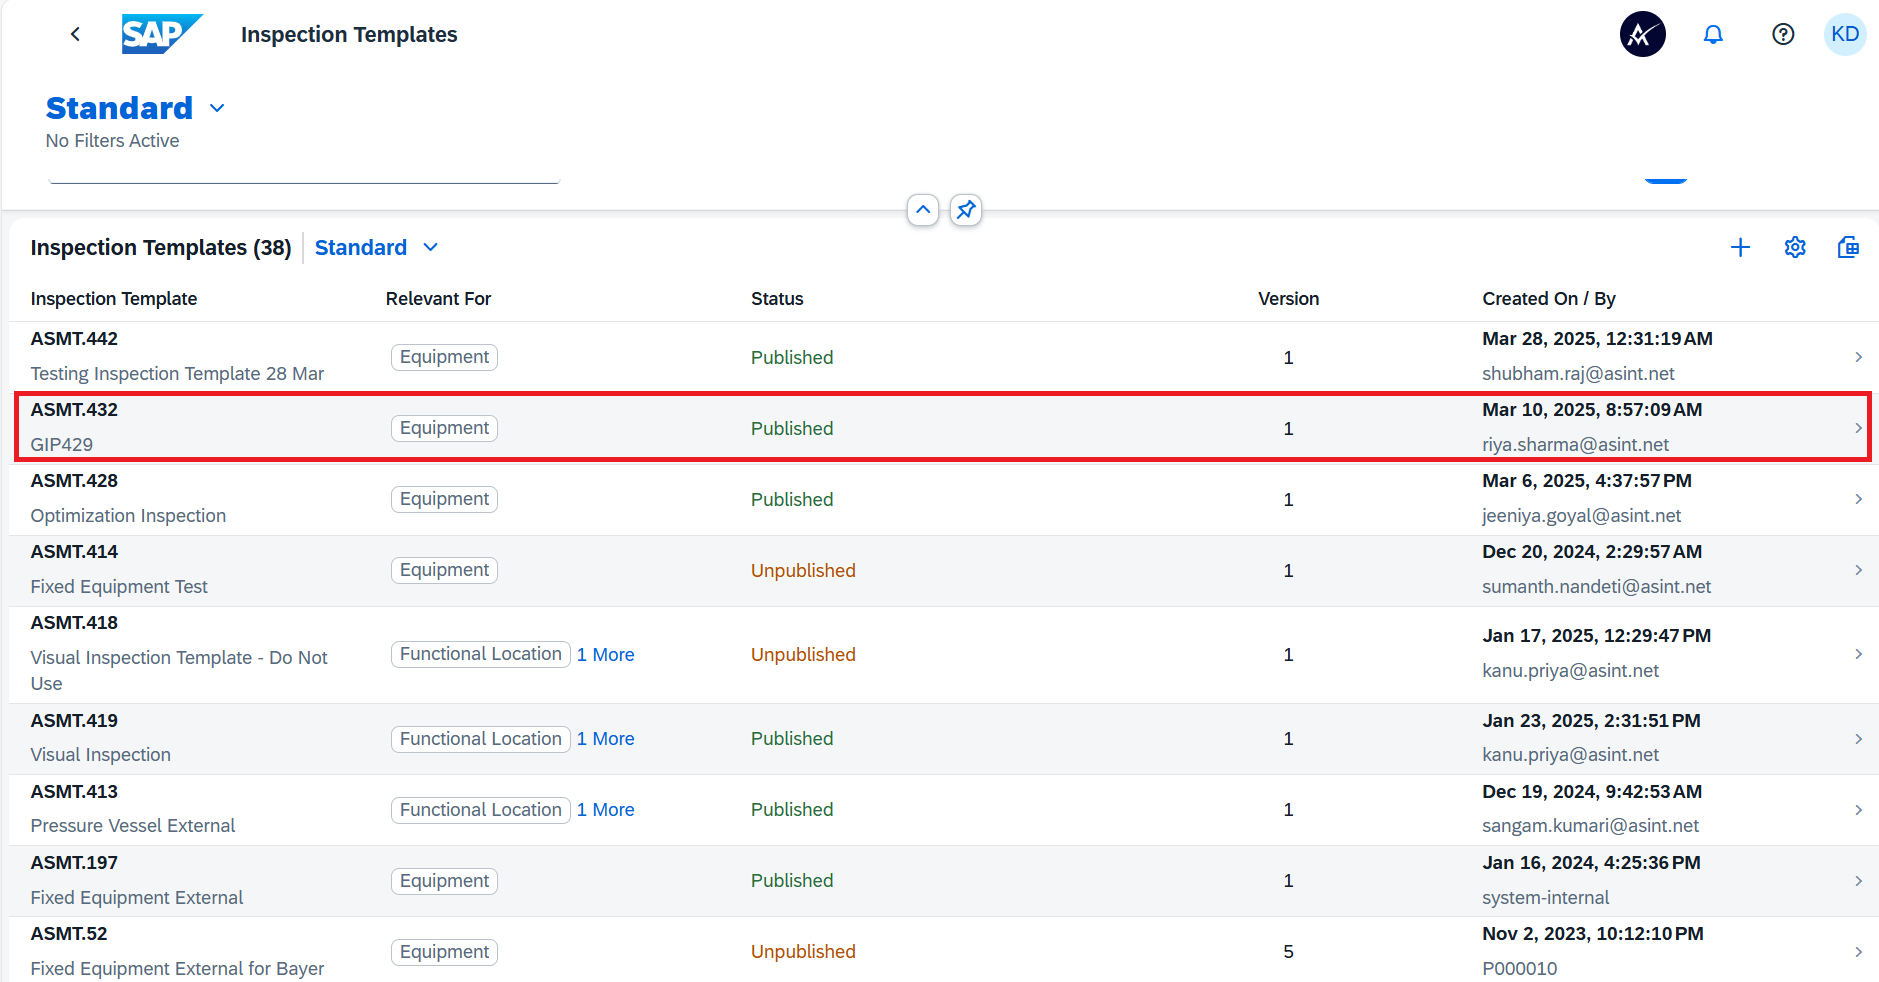Click the Version column header

tap(1288, 299)
